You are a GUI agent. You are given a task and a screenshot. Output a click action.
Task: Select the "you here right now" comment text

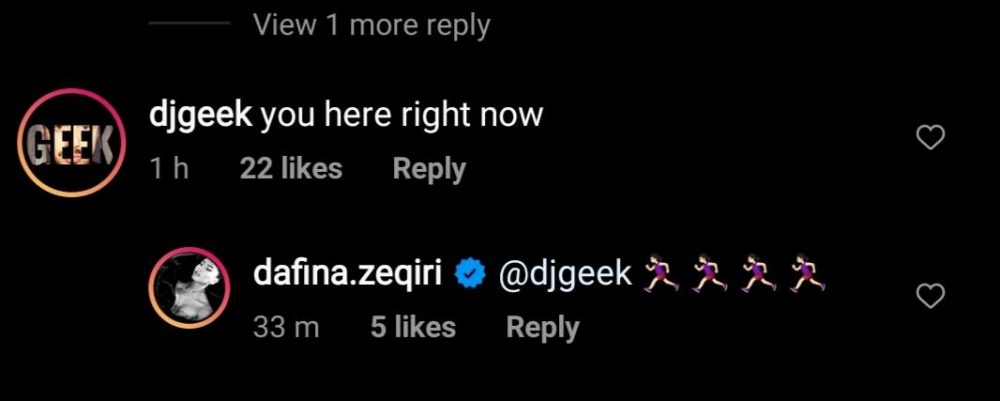click(x=401, y=116)
